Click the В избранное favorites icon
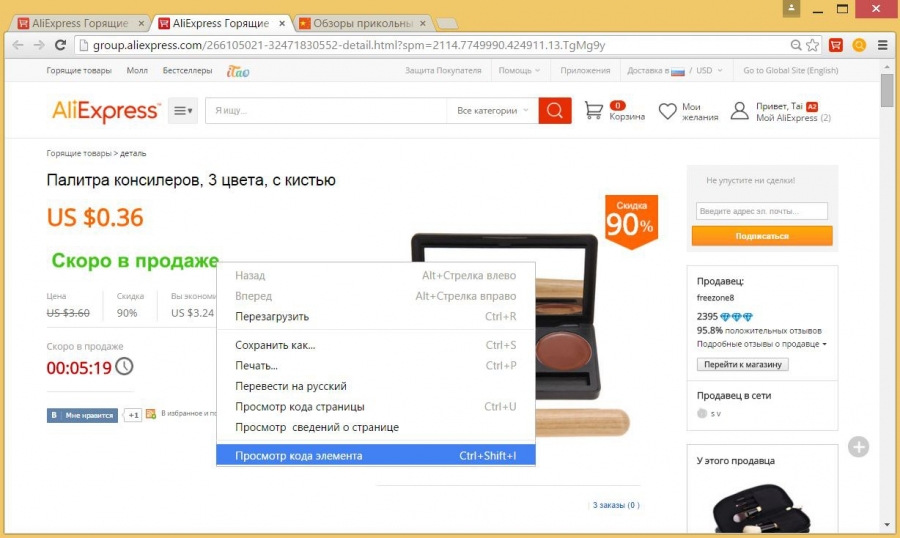900x538 pixels. click(151, 413)
